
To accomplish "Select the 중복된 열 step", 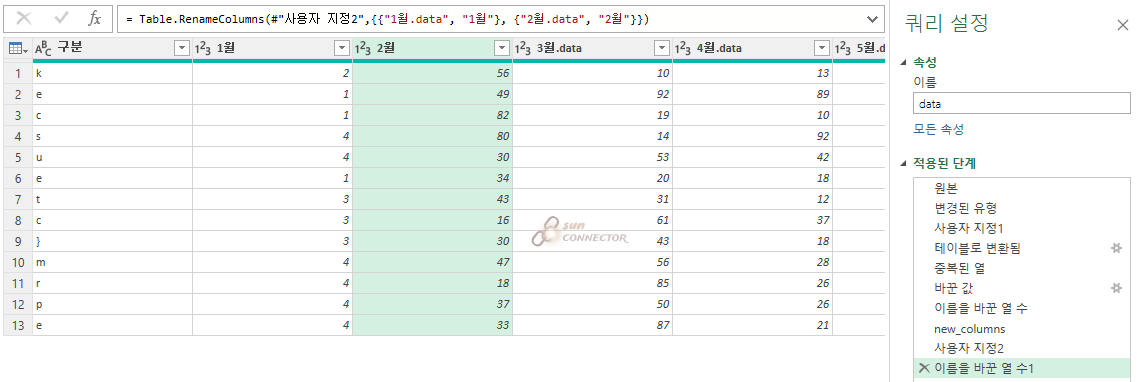I will [1022, 268].
